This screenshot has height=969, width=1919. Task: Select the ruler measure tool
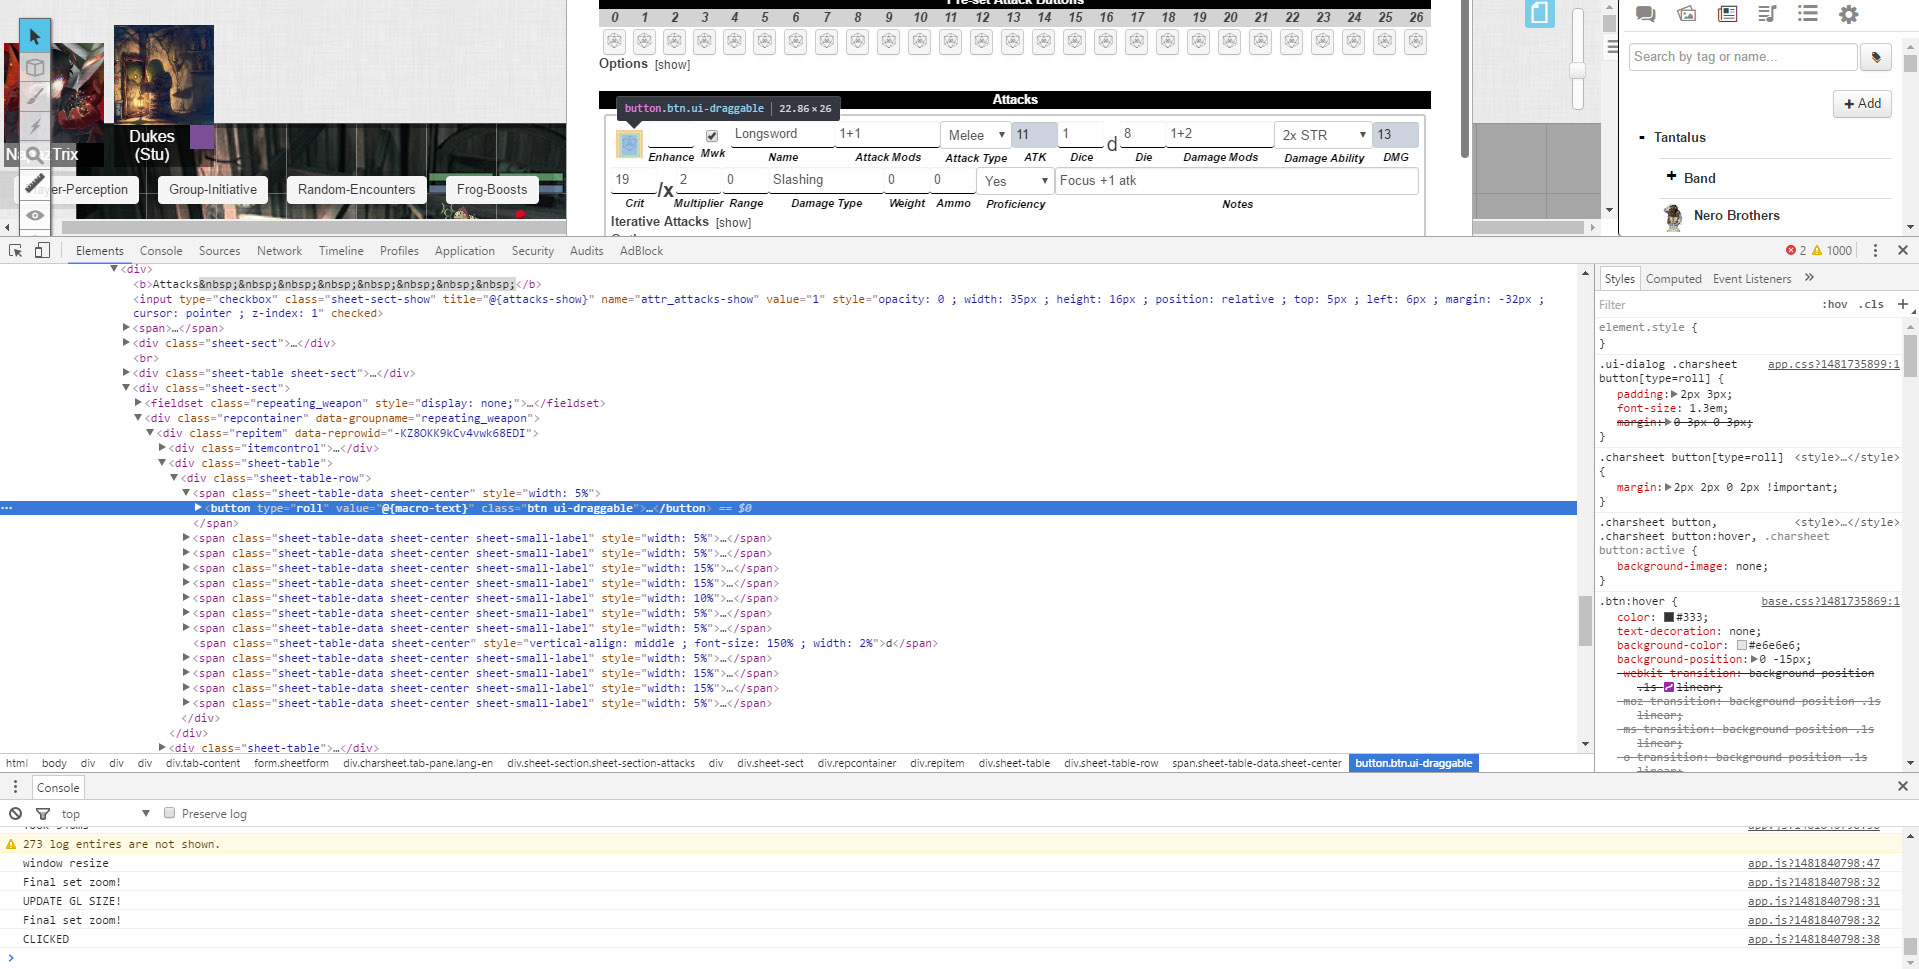[x=35, y=184]
